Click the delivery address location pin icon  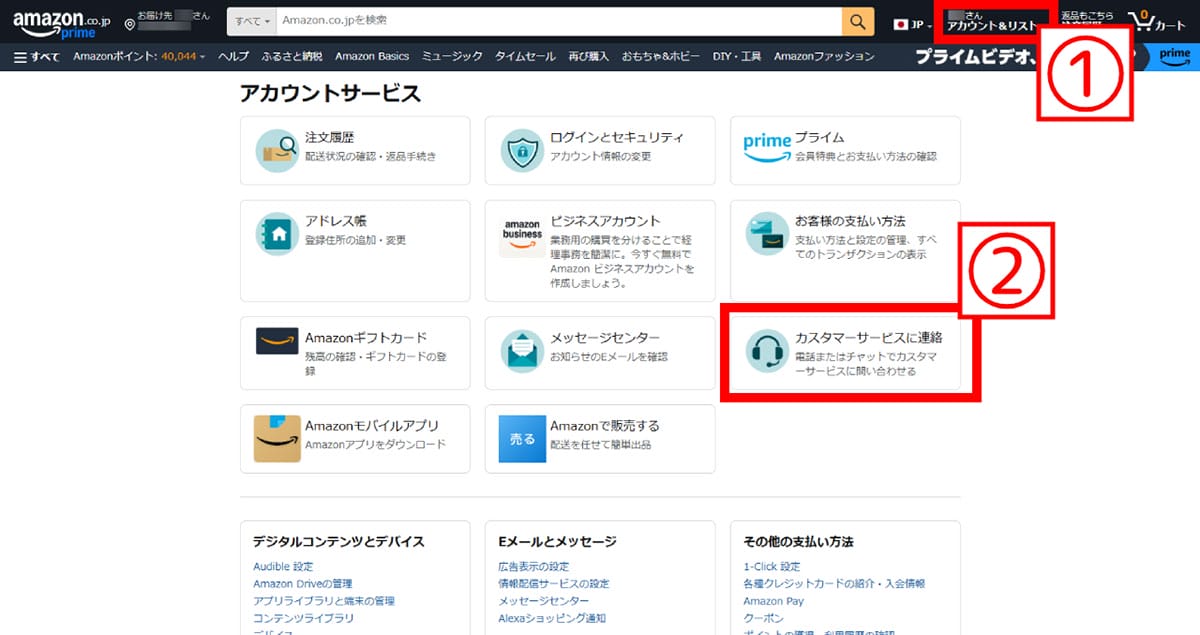pos(130,25)
